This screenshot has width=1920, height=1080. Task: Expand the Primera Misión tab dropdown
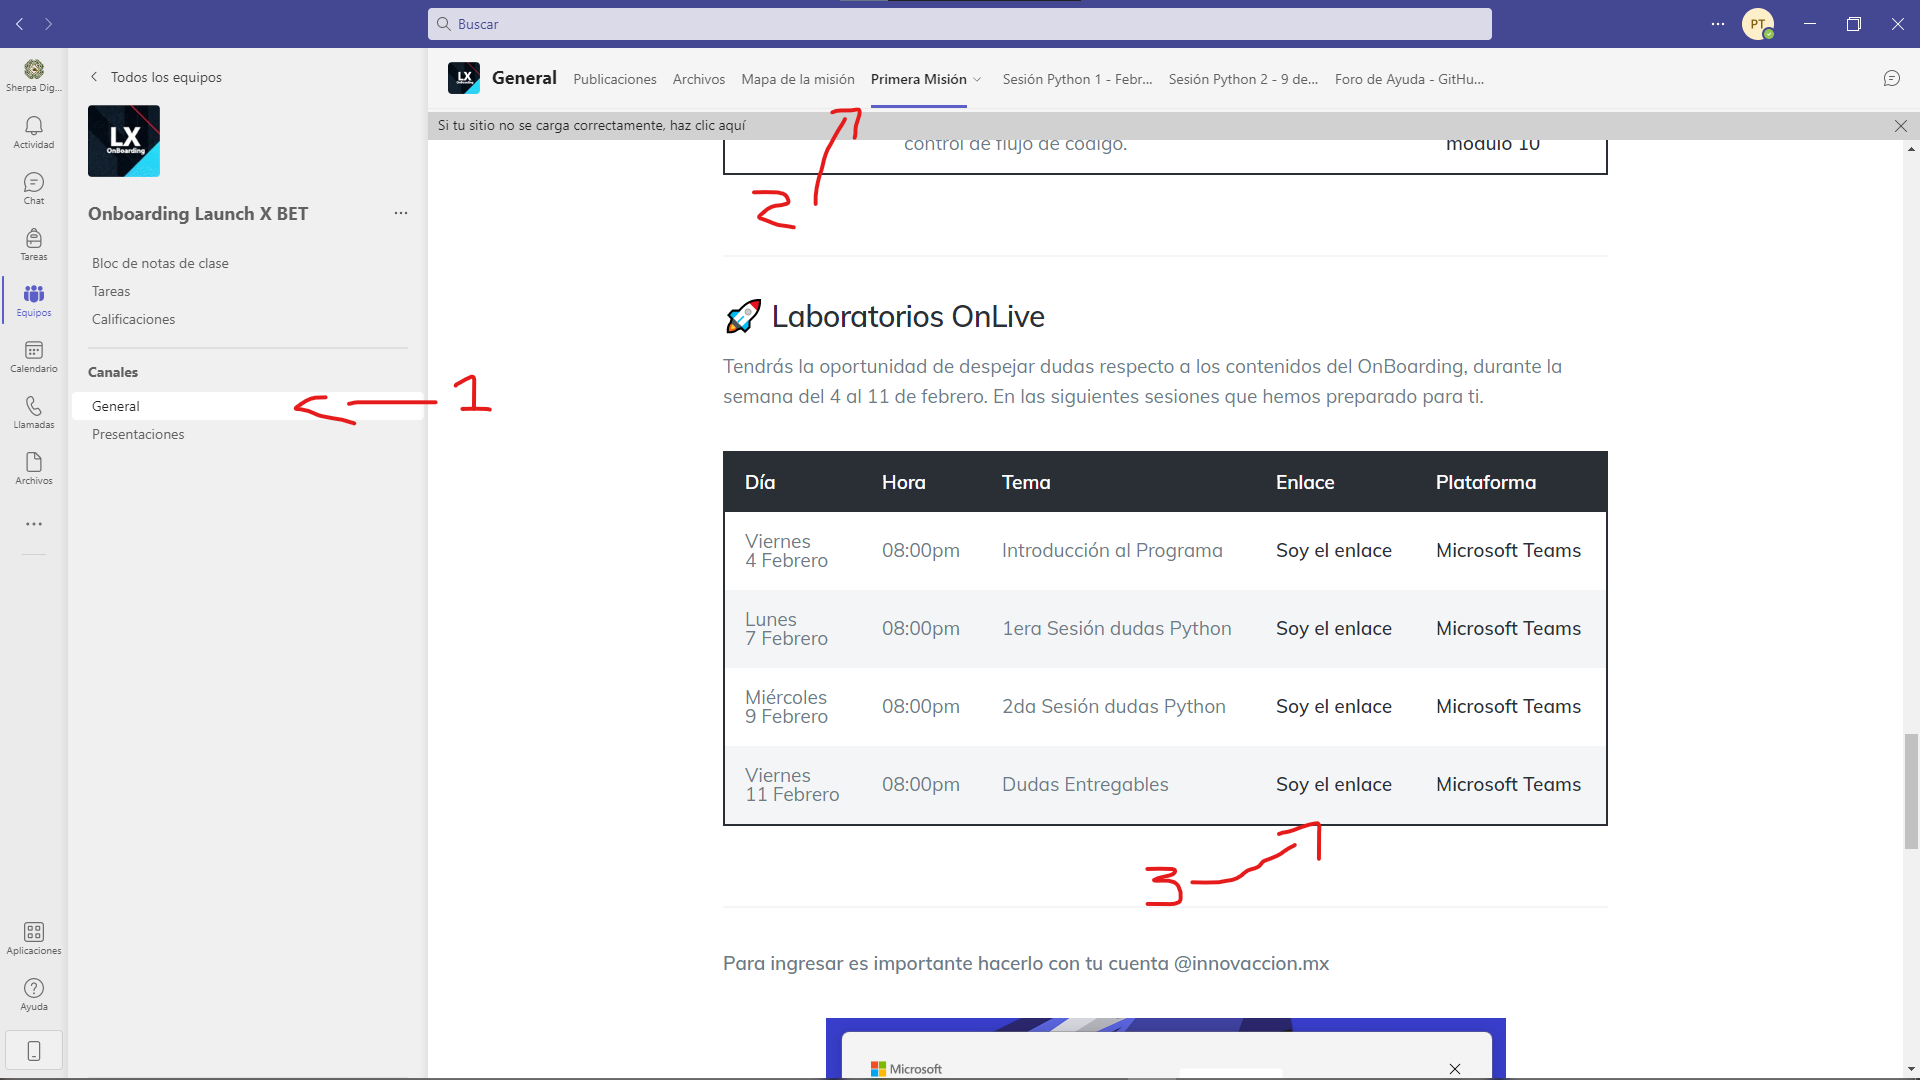(x=977, y=79)
